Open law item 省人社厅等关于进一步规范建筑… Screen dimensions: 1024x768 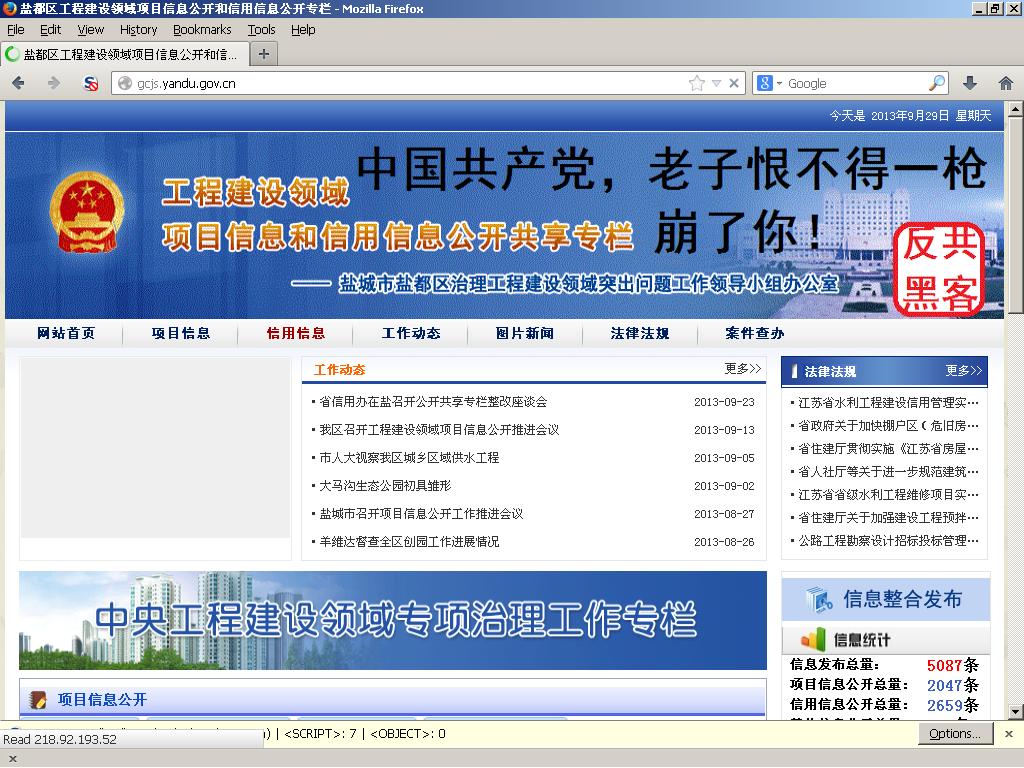point(888,472)
